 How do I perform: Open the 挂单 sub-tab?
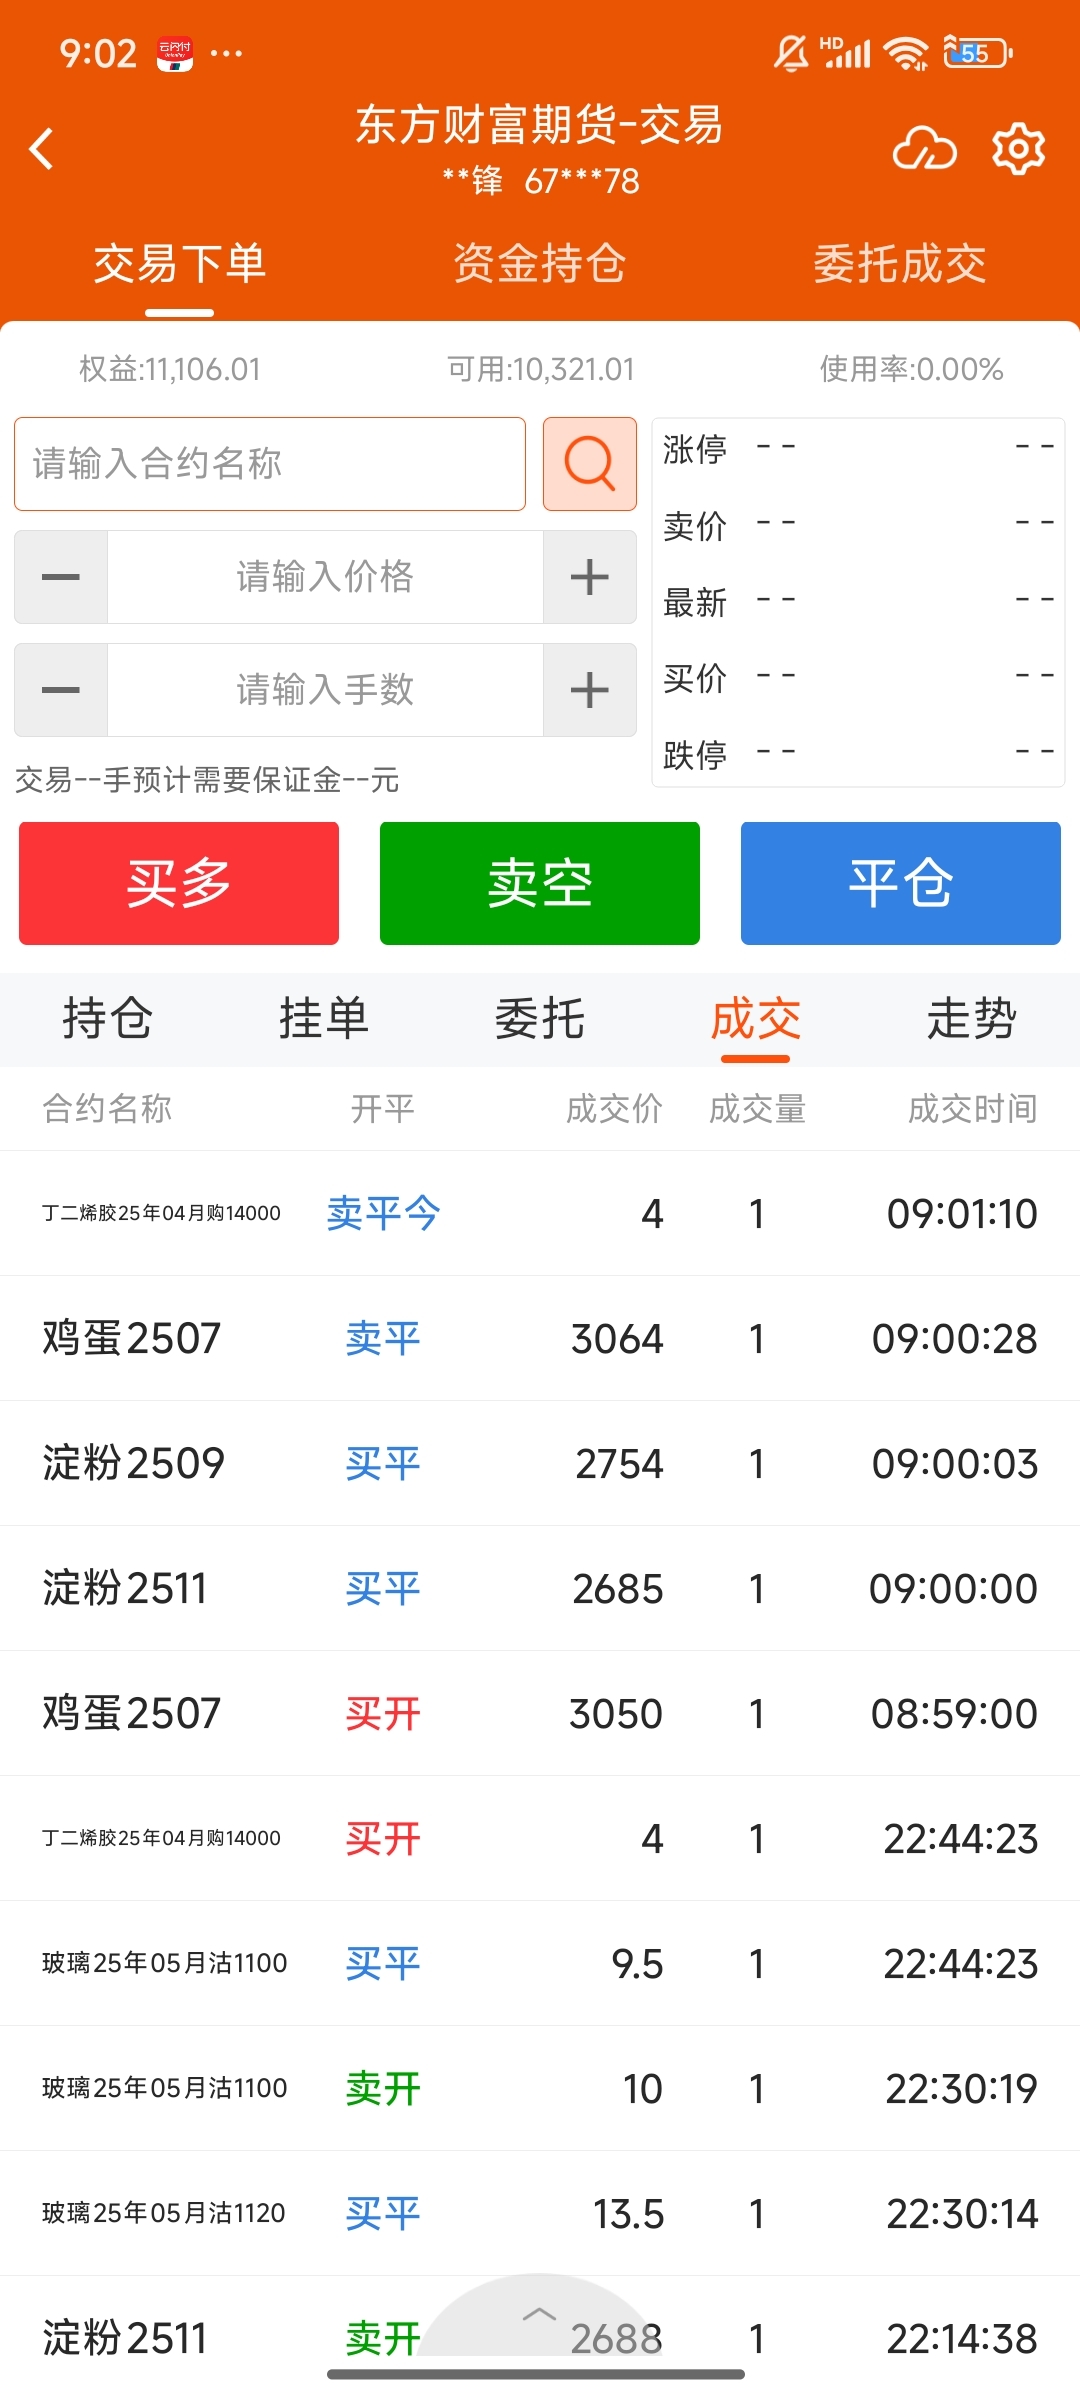click(x=324, y=1019)
